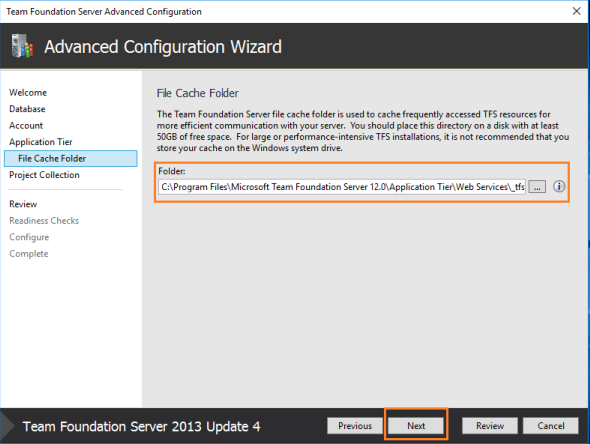Click the File Cache Folder heading
The height and width of the screenshot is (444, 590).
(198, 93)
